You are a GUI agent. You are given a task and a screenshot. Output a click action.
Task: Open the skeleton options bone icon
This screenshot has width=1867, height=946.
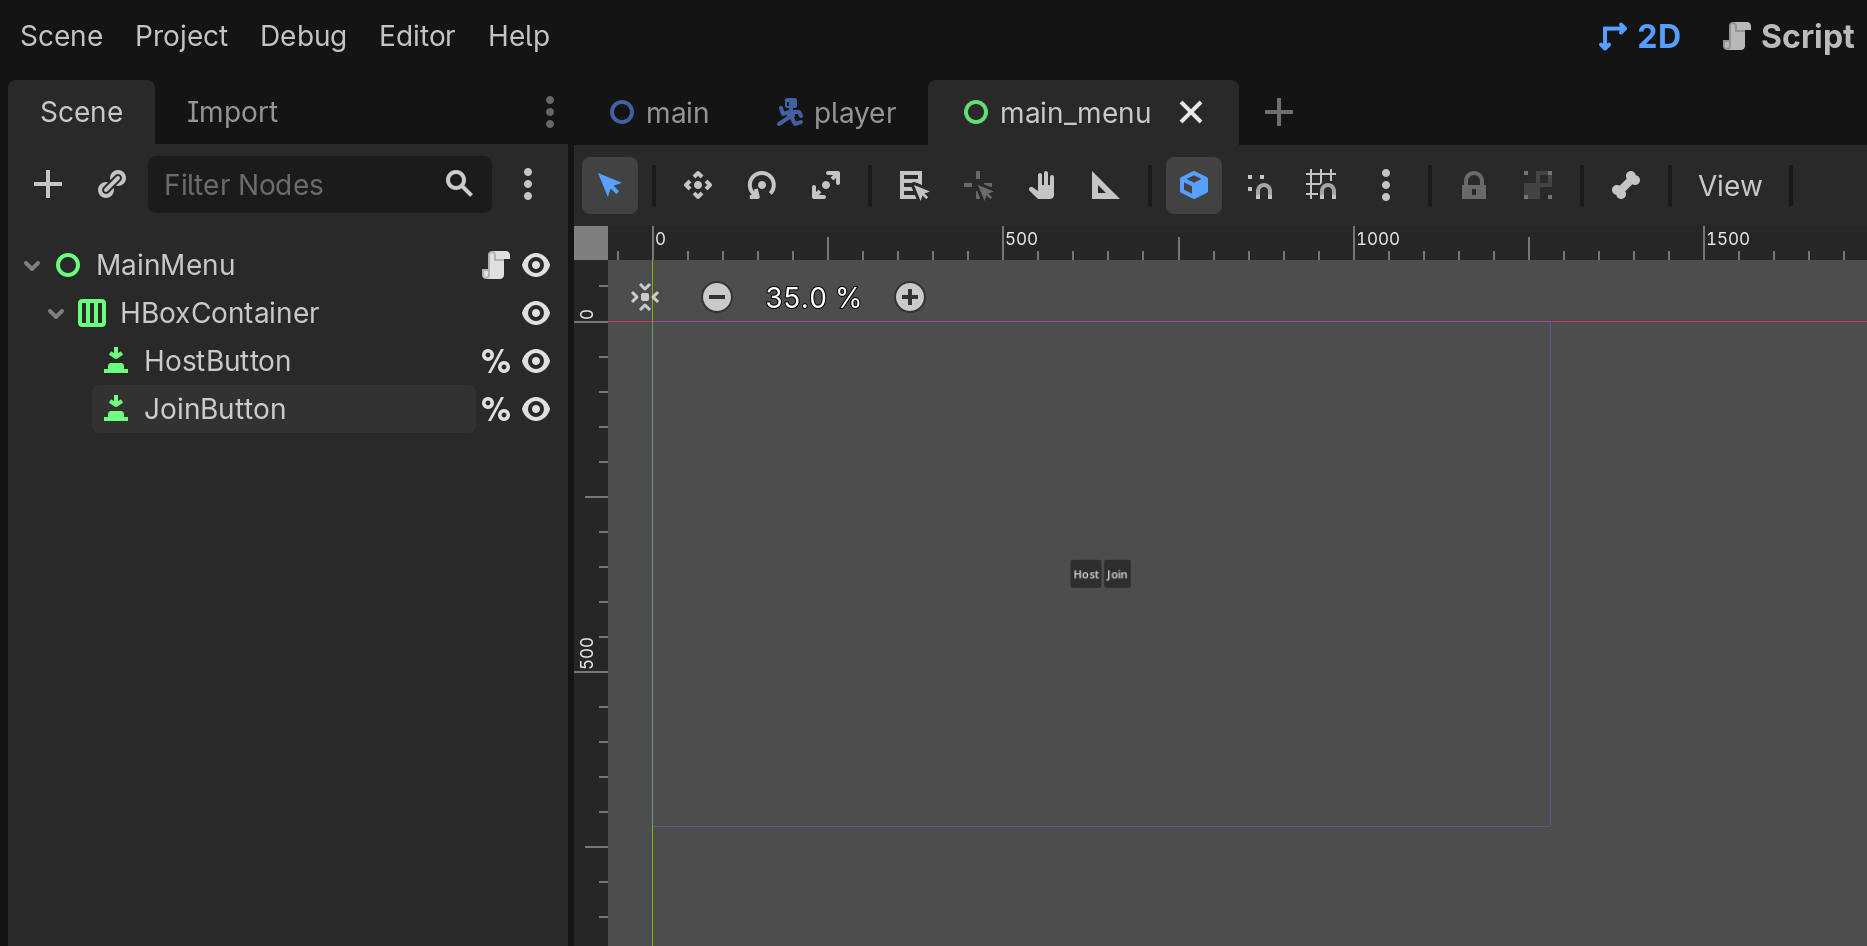1625,185
